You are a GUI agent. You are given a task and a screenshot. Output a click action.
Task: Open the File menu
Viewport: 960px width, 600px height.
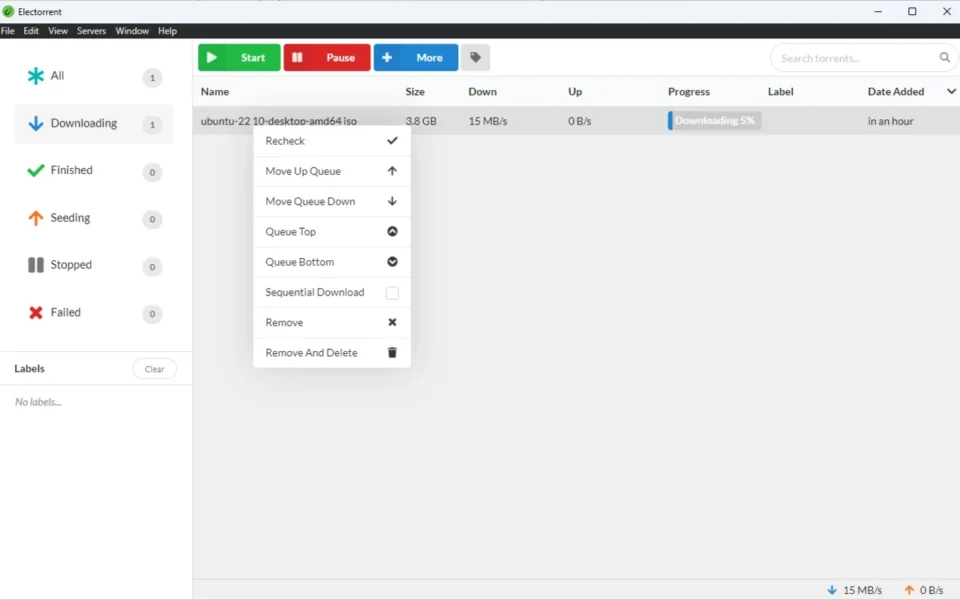(x=8, y=31)
